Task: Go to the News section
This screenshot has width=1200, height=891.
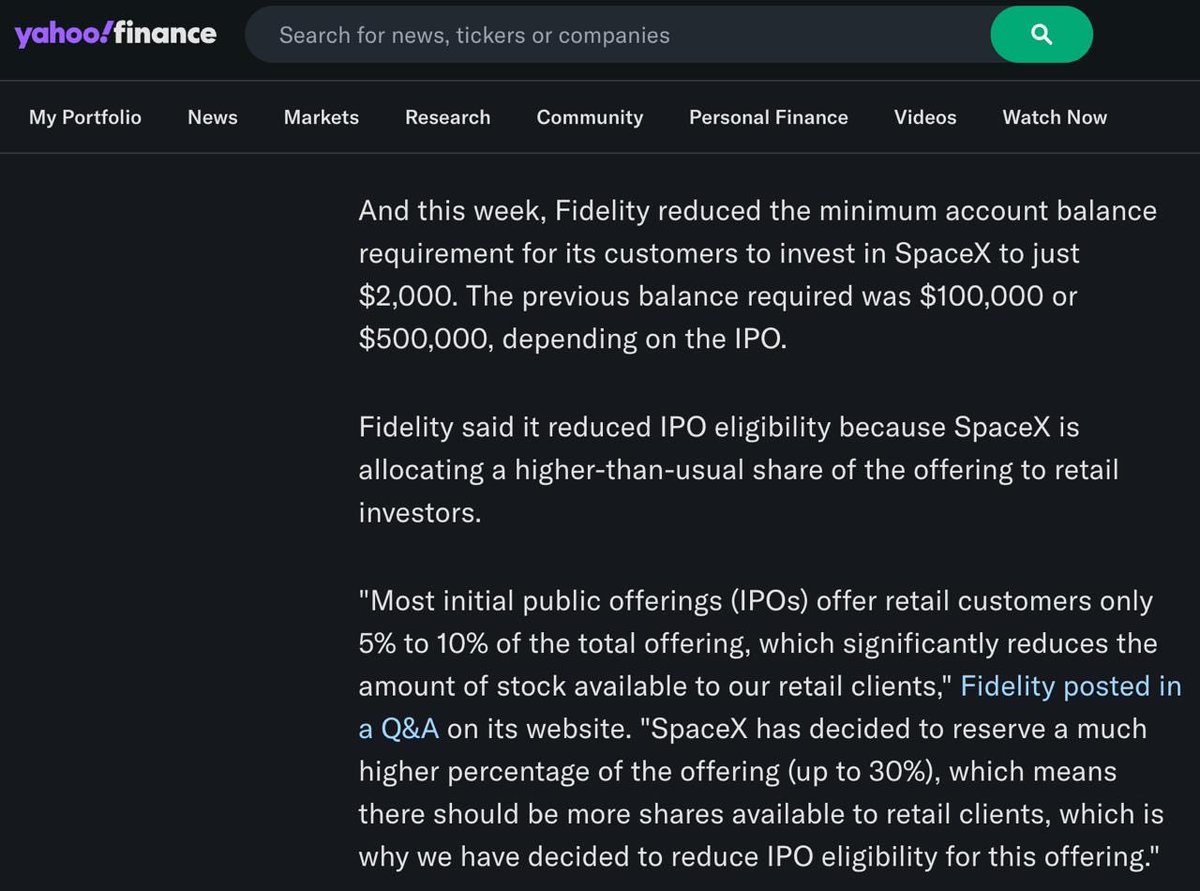Action: pos(213,117)
